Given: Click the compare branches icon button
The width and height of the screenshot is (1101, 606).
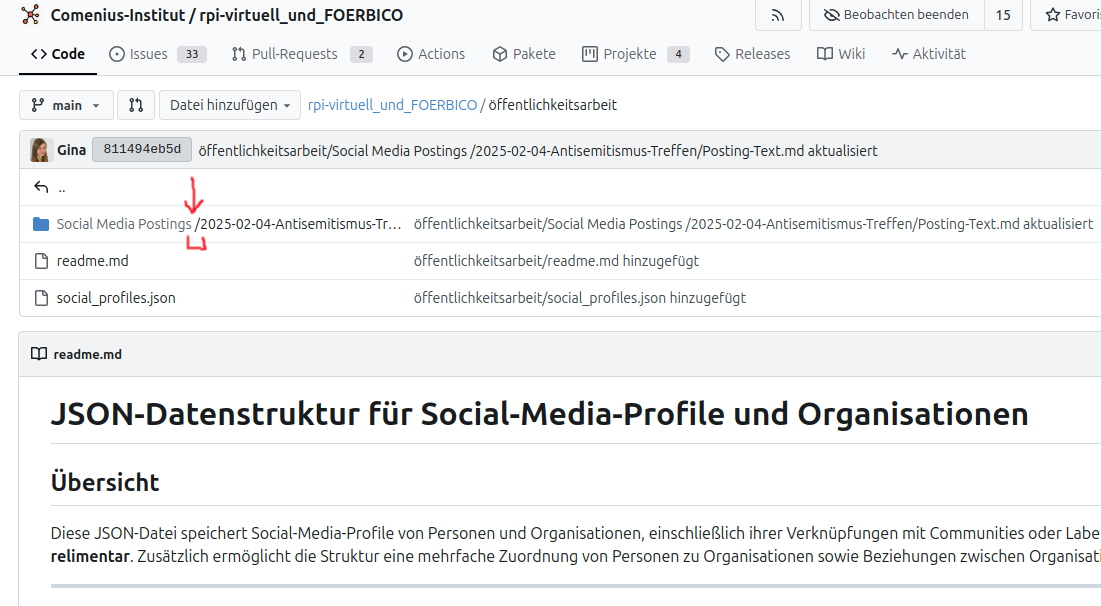Looking at the screenshot, I should pos(136,105).
